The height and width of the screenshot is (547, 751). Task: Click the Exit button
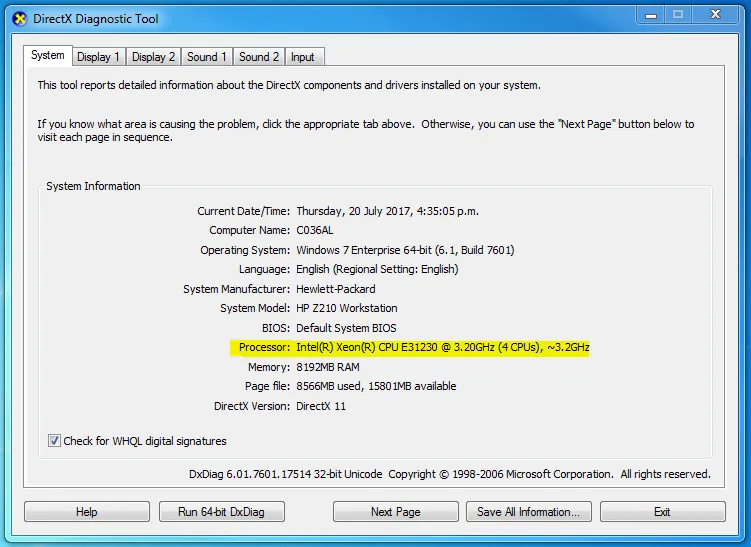(x=663, y=512)
